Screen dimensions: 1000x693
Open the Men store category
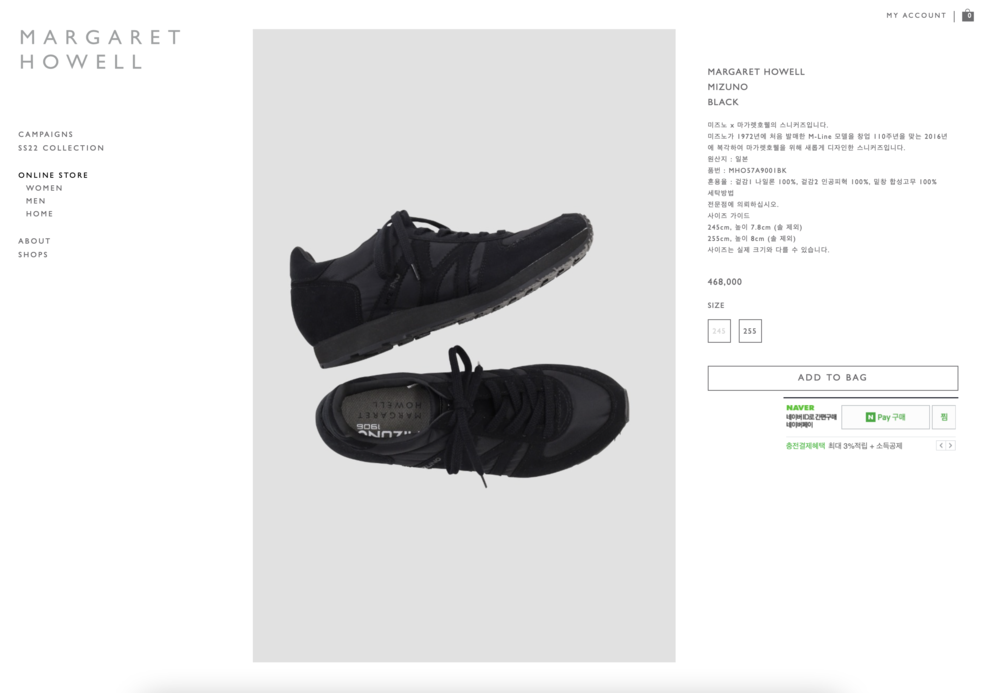pos(36,201)
